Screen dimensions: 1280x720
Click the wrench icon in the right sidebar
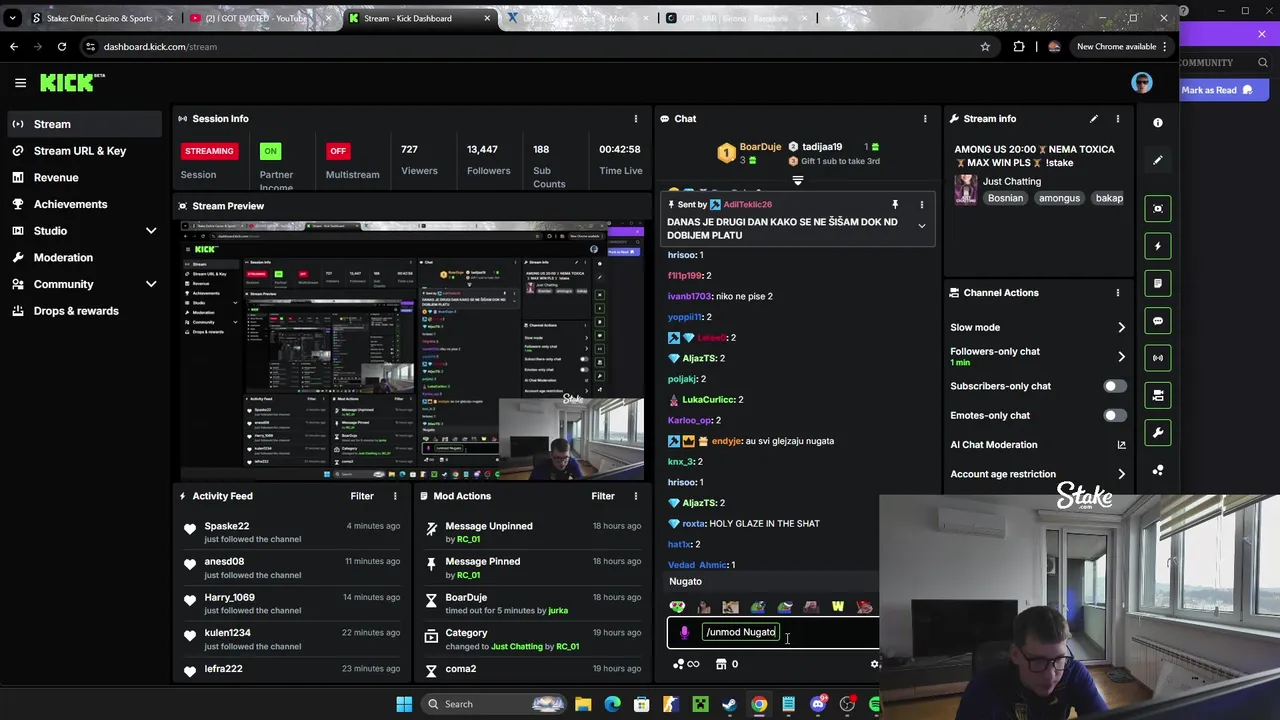1158,433
